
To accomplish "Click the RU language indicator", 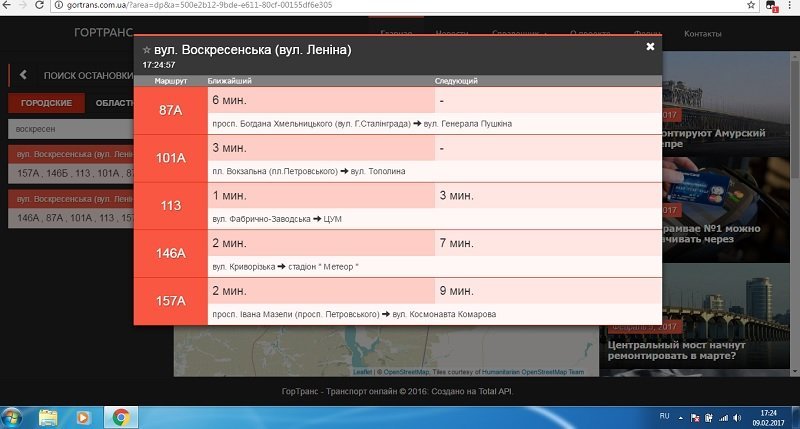I will click(664, 416).
